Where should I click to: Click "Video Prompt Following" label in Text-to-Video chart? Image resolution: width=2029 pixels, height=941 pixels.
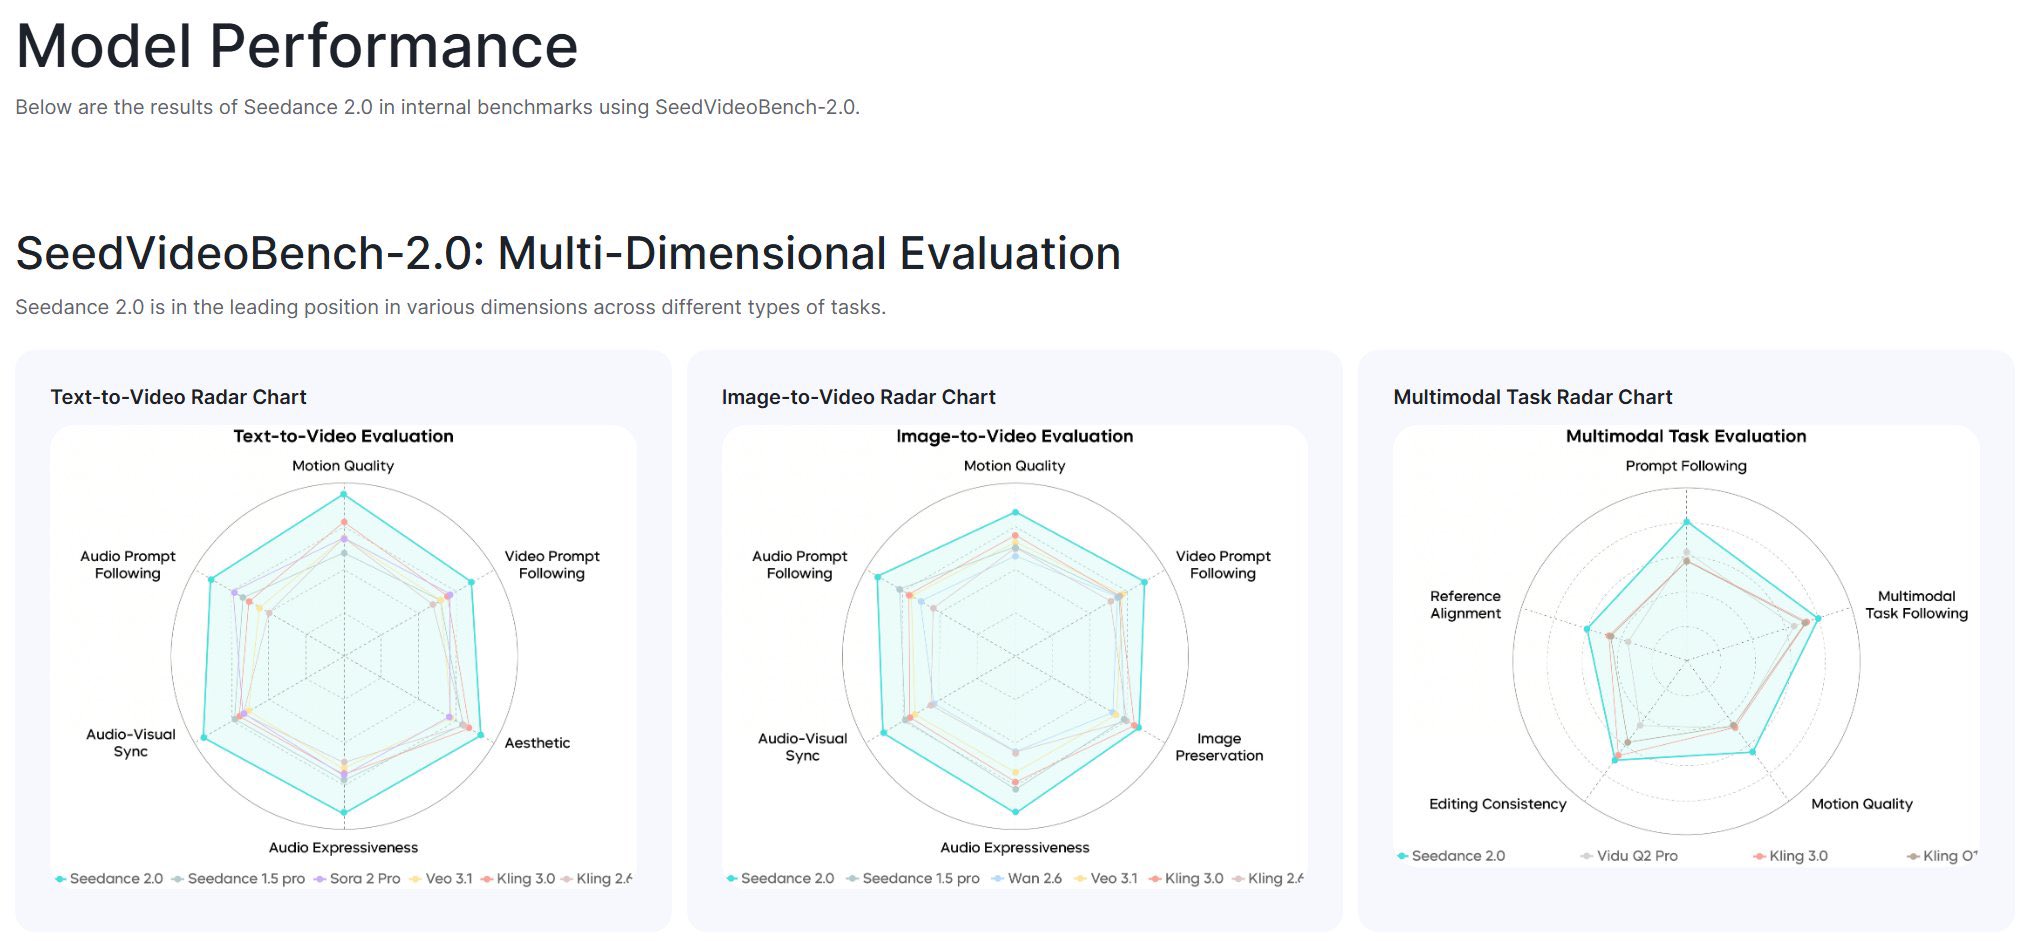tap(552, 565)
